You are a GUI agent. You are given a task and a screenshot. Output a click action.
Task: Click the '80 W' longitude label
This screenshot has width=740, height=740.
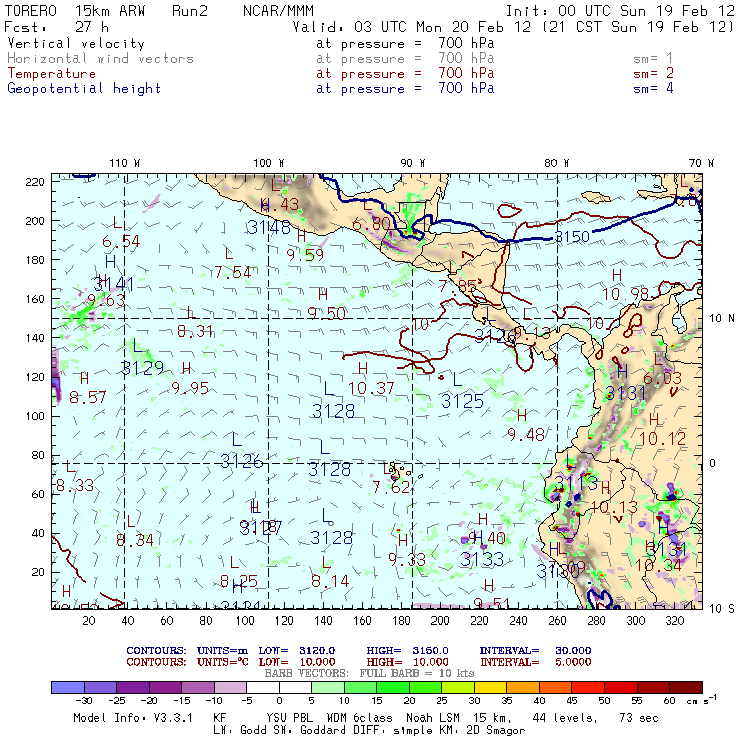pos(556,163)
